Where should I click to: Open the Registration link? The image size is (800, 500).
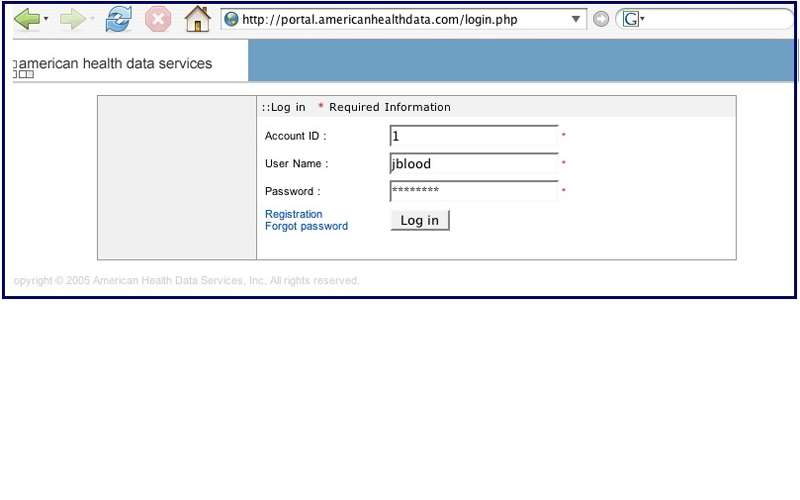click(x=293, y=214)
